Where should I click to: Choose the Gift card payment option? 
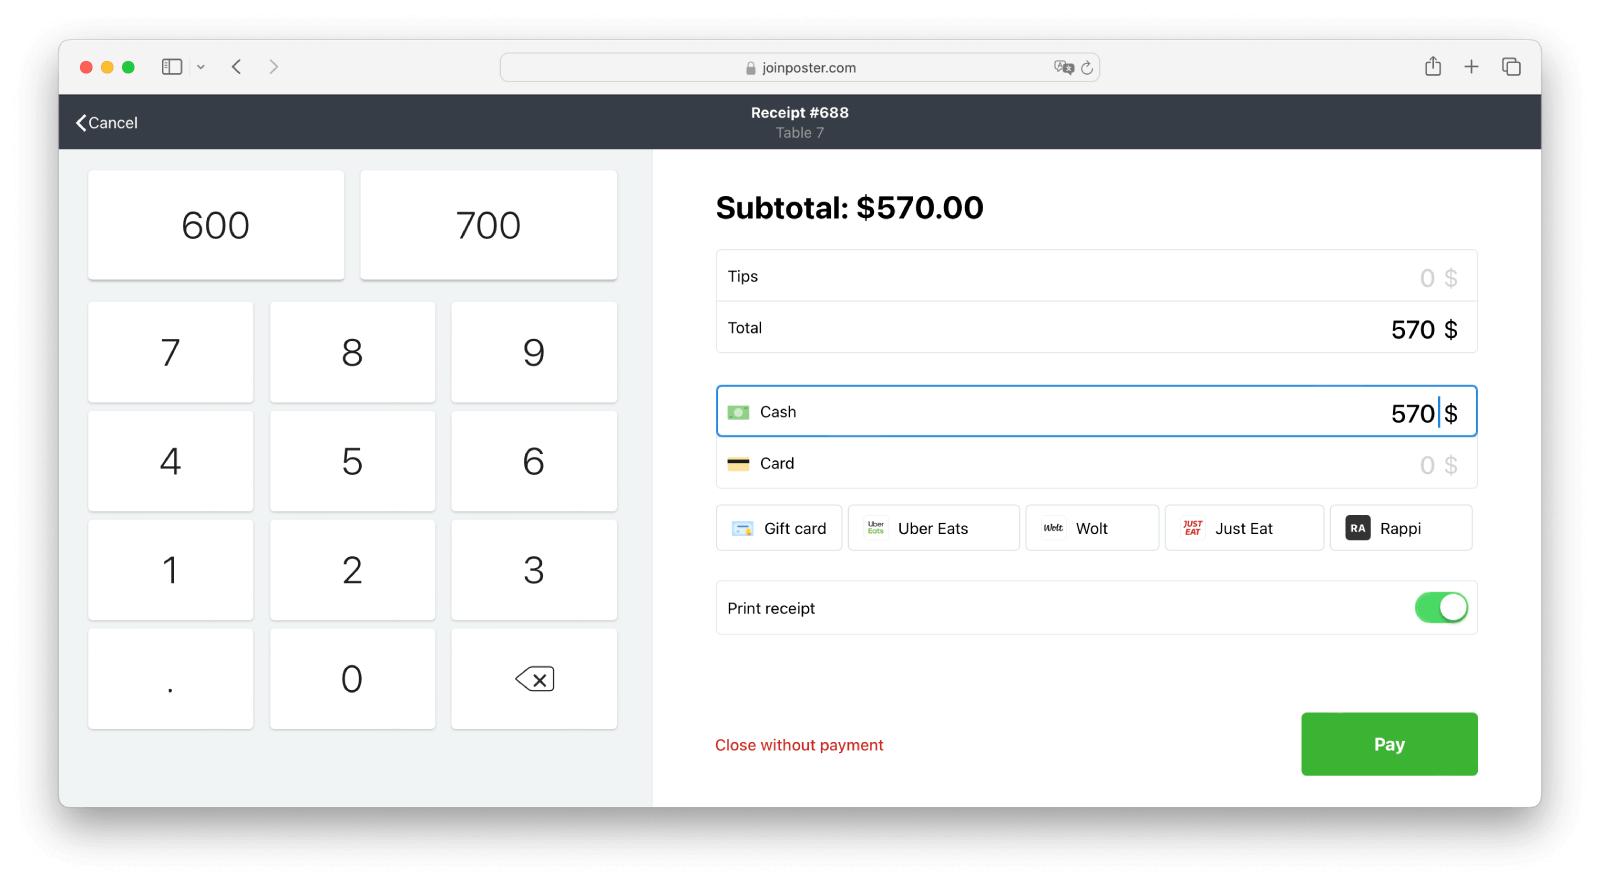tap(779, 528)
